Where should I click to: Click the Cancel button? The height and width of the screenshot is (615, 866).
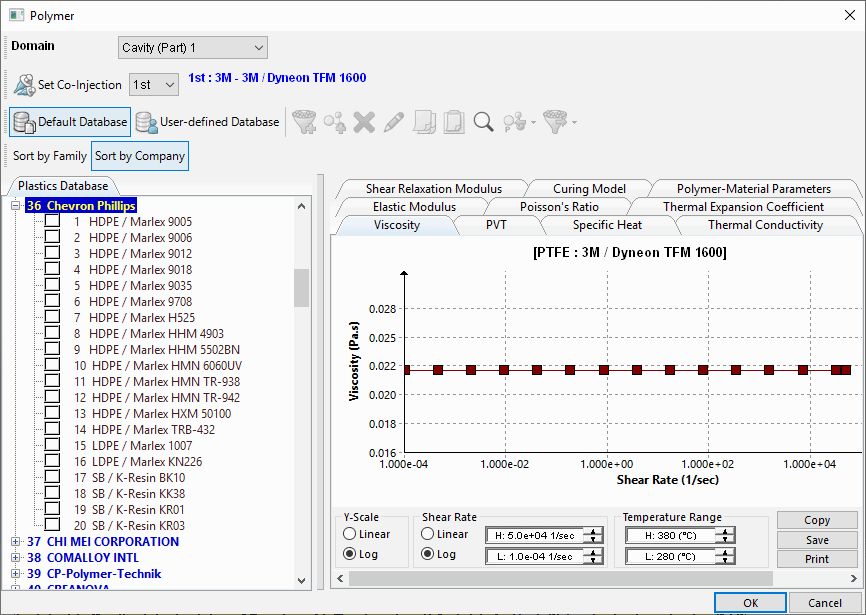pyautogui.click(x=825, y=603)
